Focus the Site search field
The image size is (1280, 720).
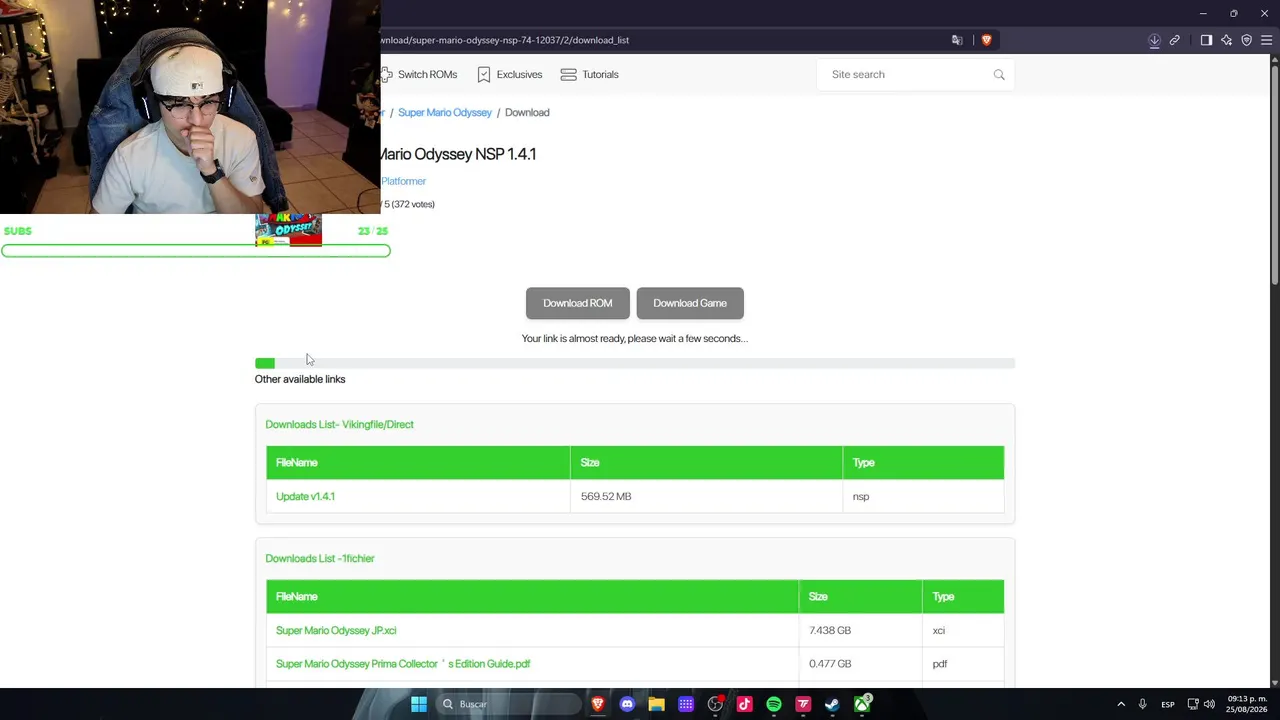pos(915,75)
